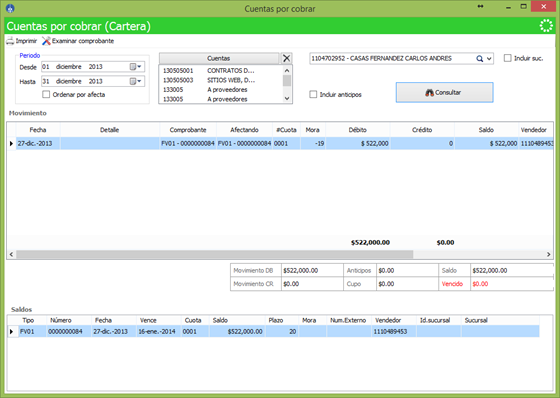This screenshot has width=560, height=398.
Task: Expand the customer dropdown arrow
Action: [489, 59]
